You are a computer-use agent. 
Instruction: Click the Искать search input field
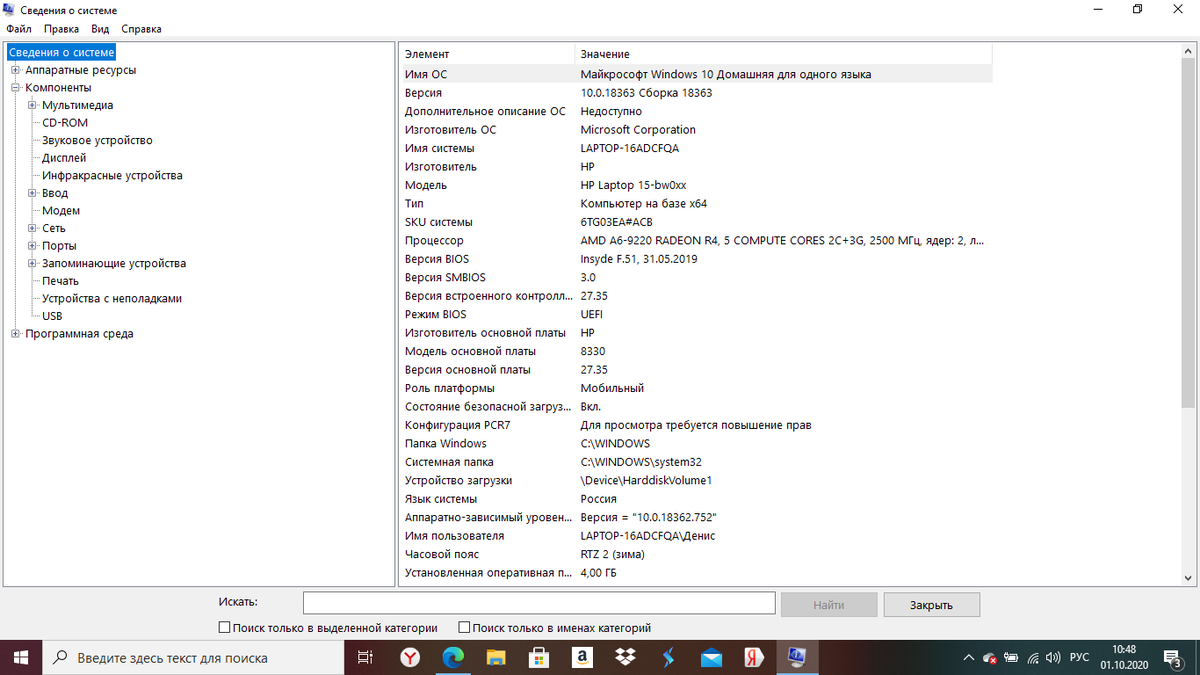click(x=539, y=602)
